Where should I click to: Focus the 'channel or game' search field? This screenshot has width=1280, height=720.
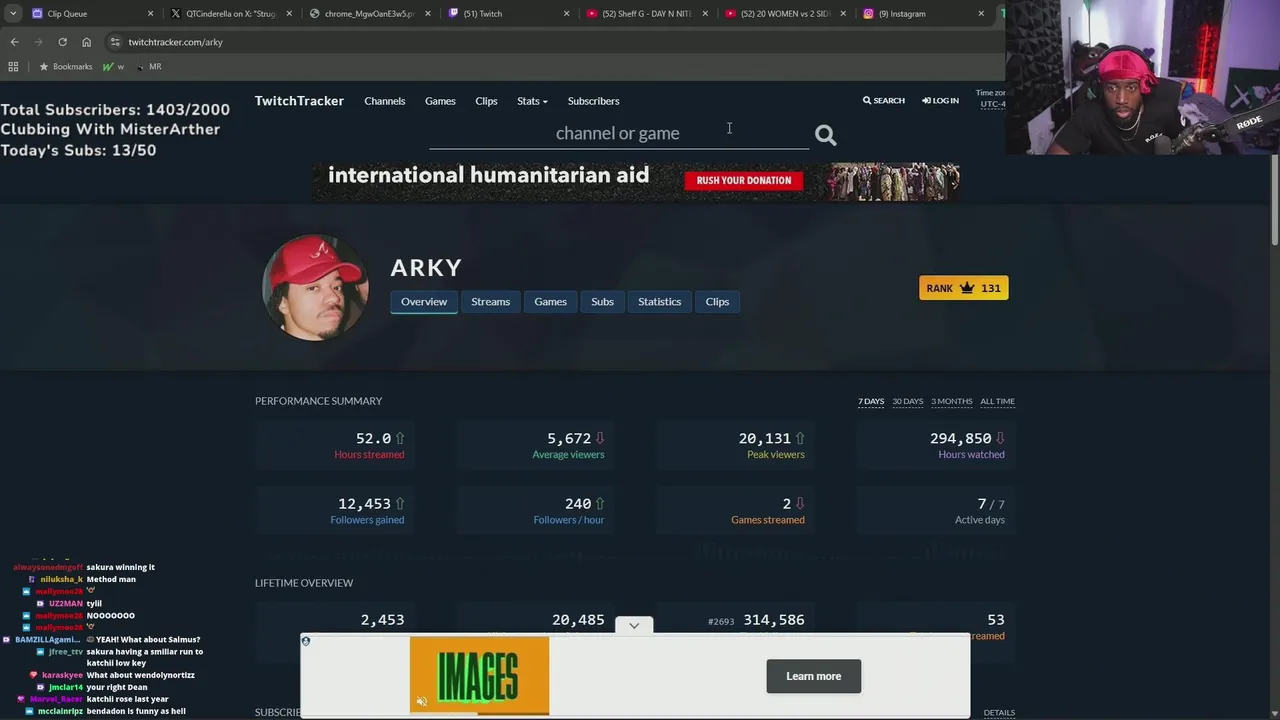pyautogui.click(x=618, y=133)
